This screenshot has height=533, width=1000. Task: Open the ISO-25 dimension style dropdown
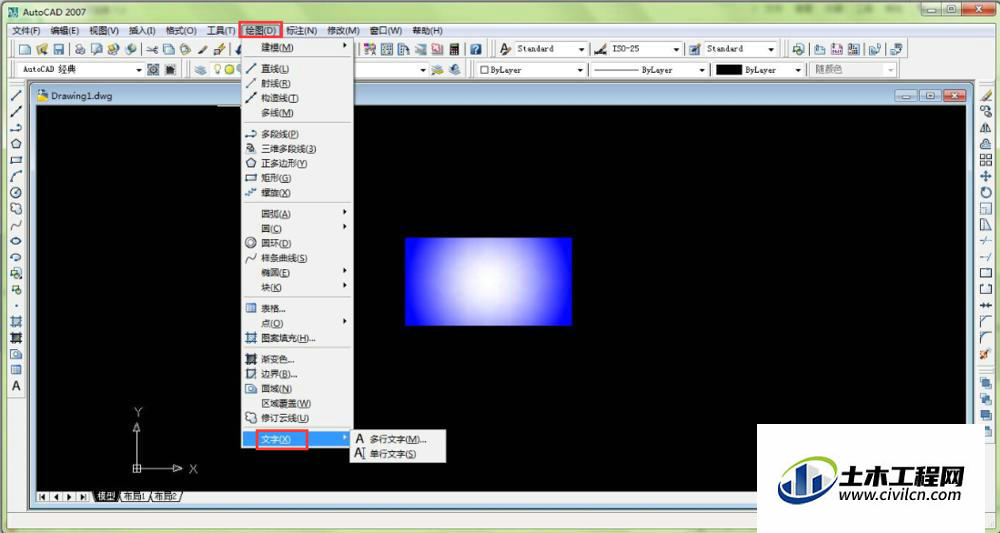click(x=676, y=49)
